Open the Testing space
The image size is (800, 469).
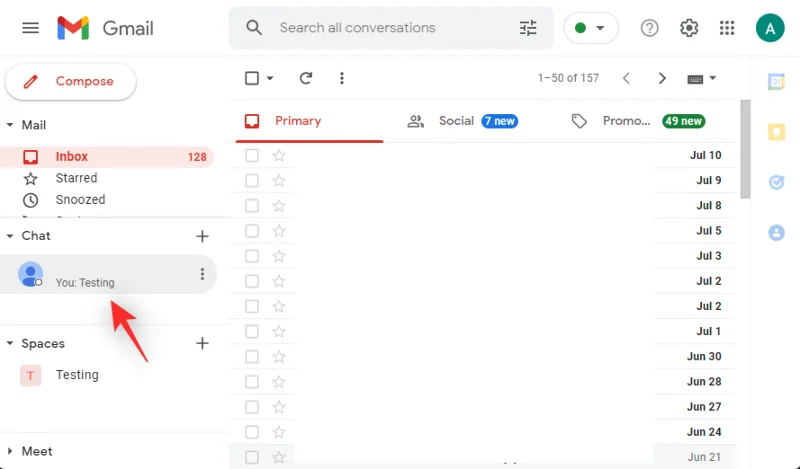point(77,375)
